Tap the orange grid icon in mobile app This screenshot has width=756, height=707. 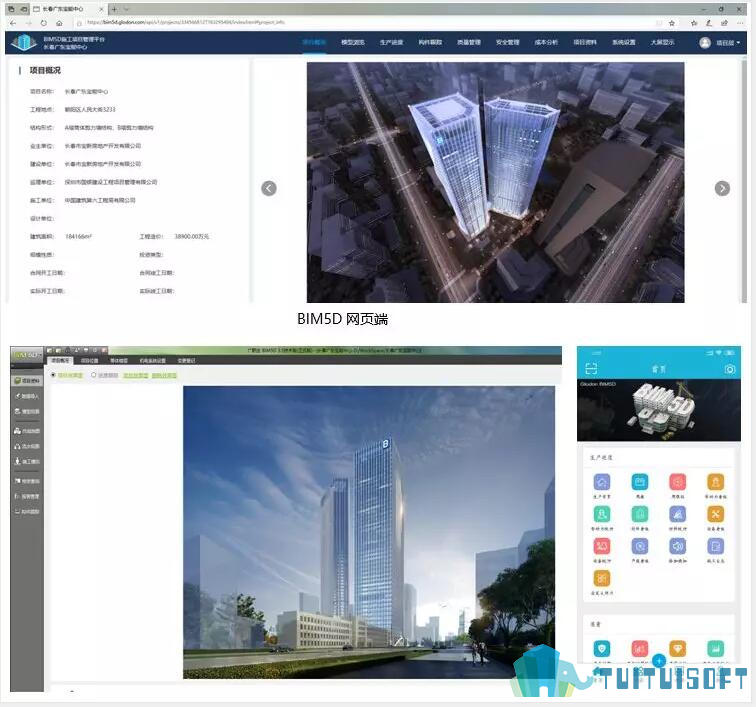click(x=602, y=578)
